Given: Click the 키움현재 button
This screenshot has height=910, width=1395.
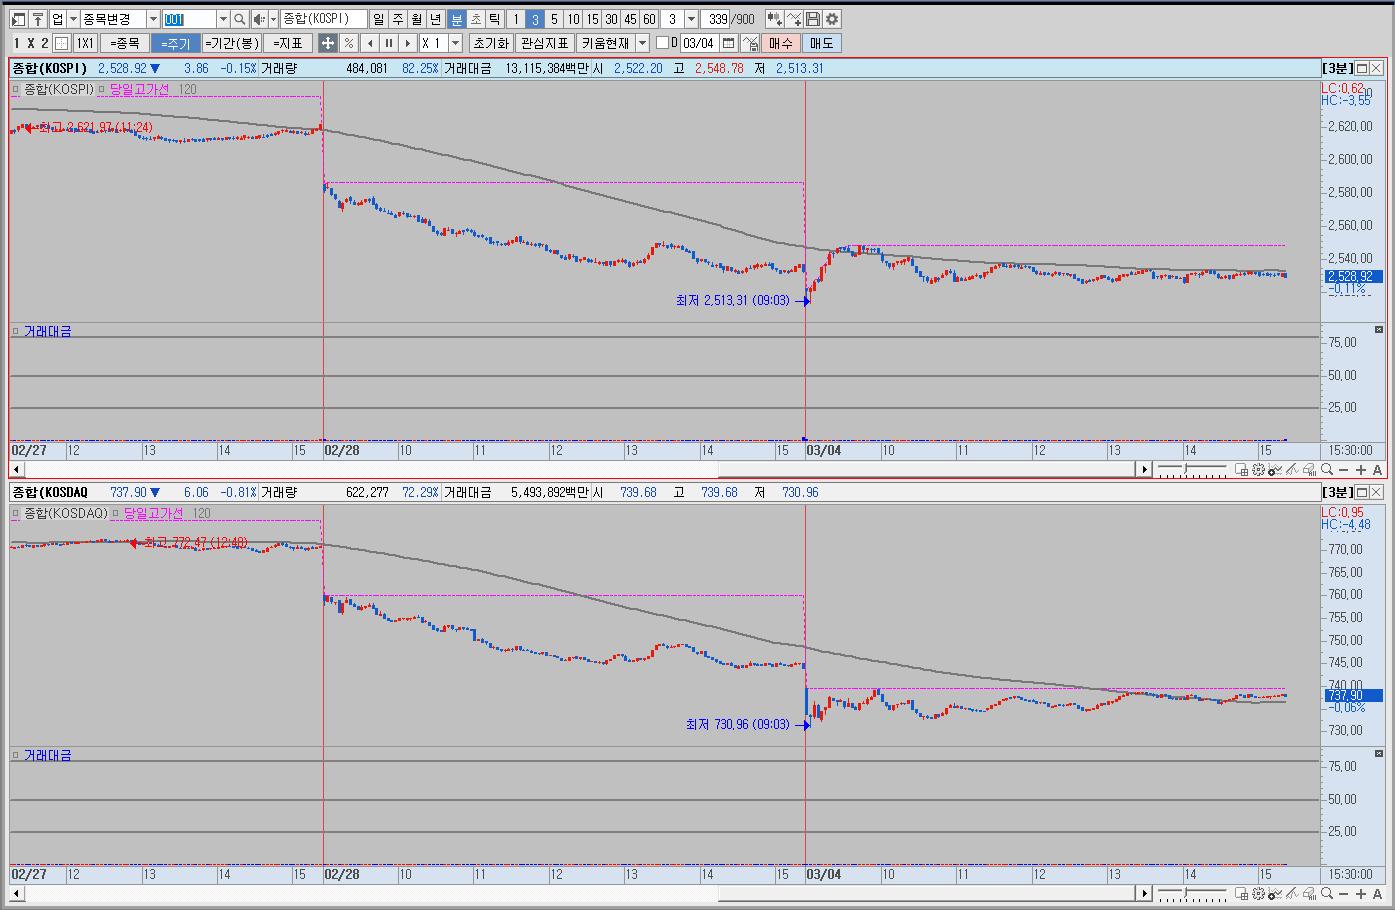Looking at the screenshot, I should 605,43.
